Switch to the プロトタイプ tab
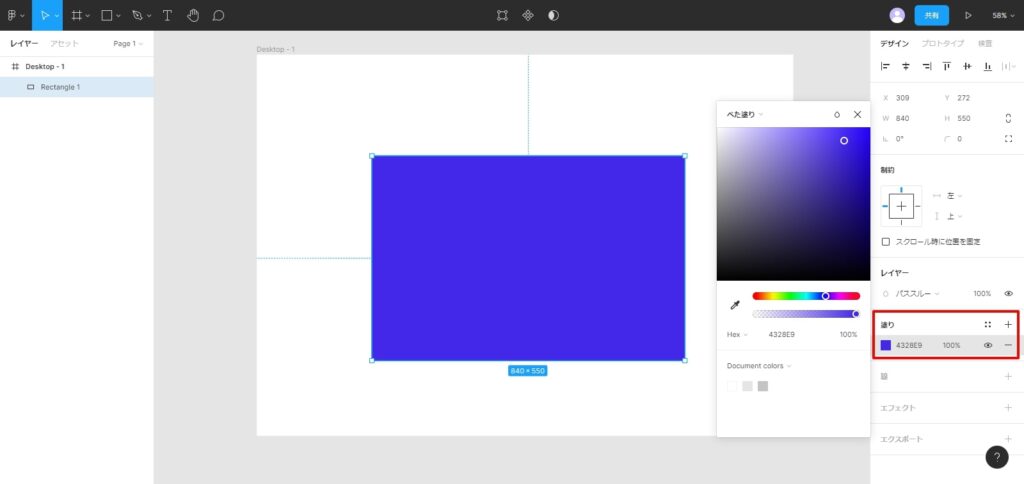This screenshot has width=1024, height=484. [942, 44]
